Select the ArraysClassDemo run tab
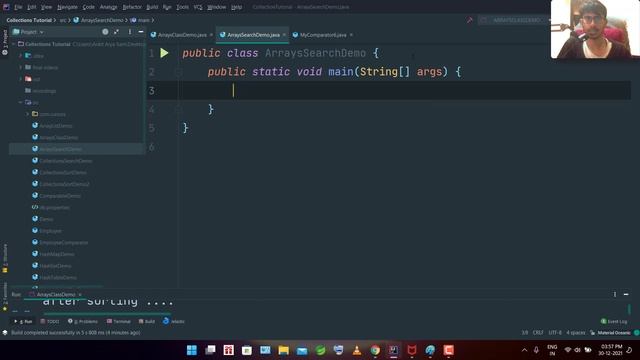Viewport: 640px width, 360px height. [56, 294]
